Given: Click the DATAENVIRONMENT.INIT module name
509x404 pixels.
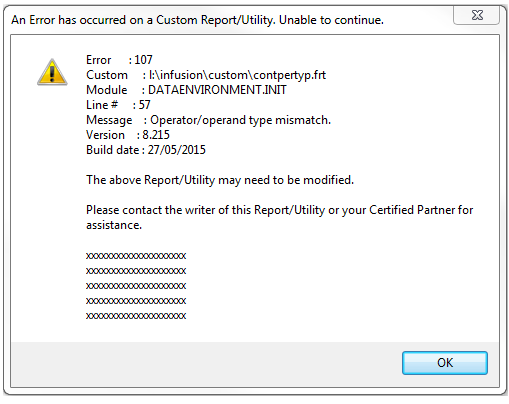Looking at the screenshot, I should [217, 90].
